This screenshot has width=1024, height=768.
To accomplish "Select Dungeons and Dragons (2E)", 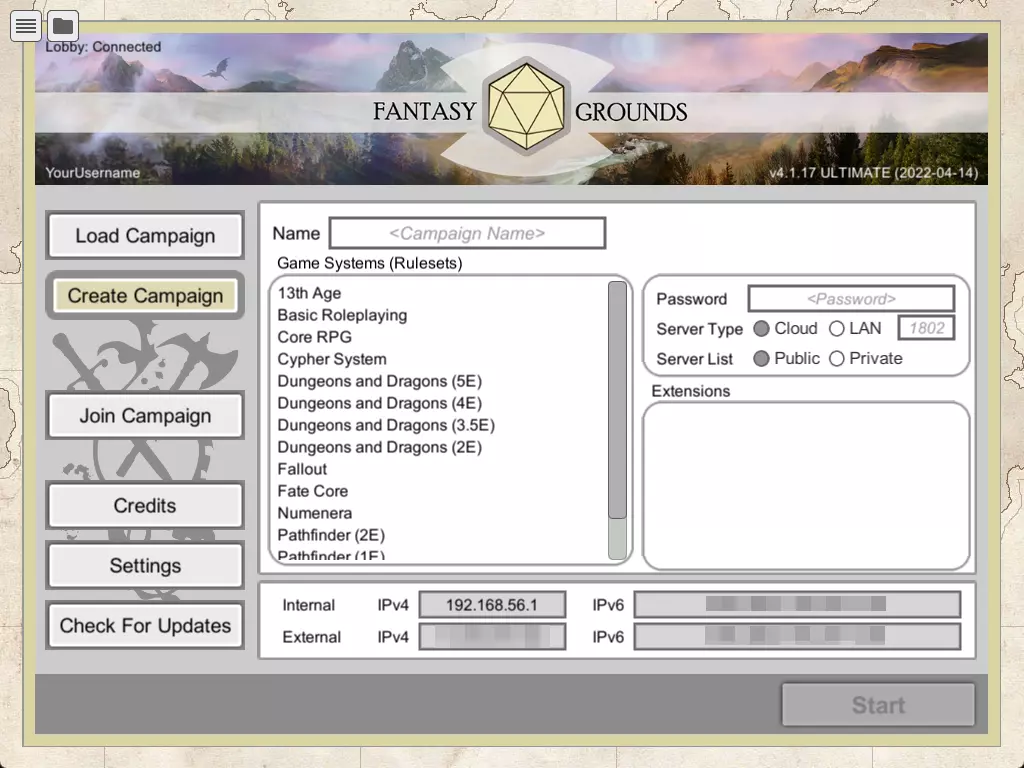I will (x=379, y=447).
